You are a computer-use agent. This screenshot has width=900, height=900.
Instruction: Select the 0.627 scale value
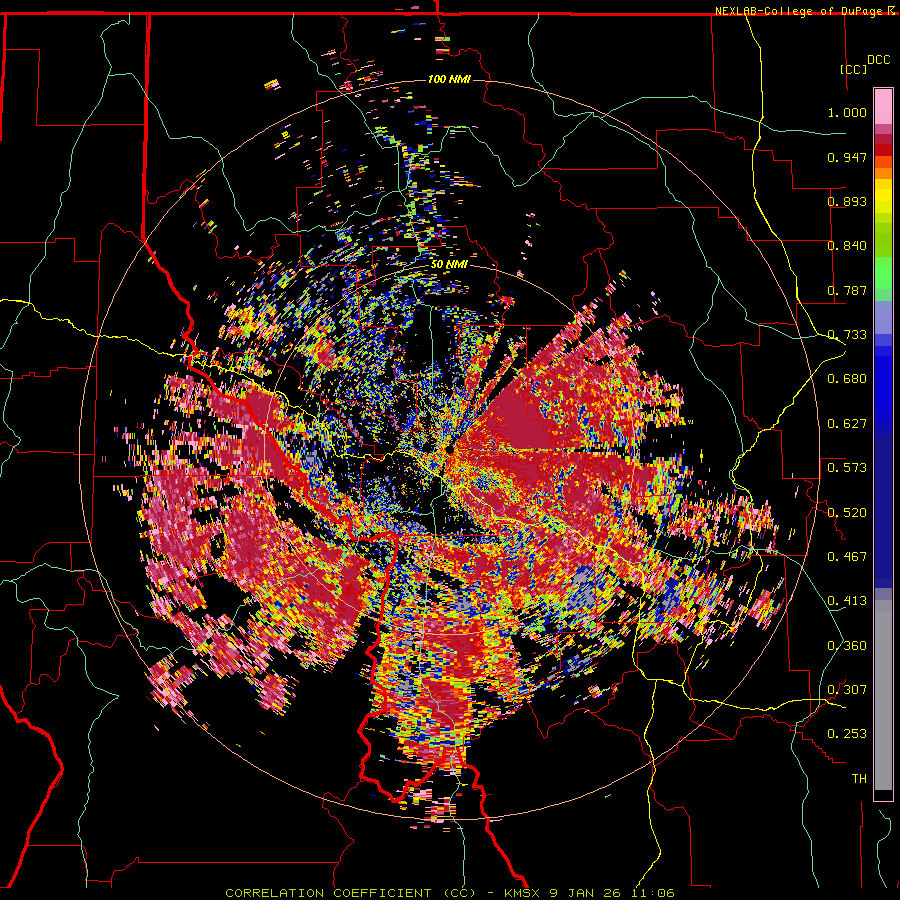[x=847, y=424]
